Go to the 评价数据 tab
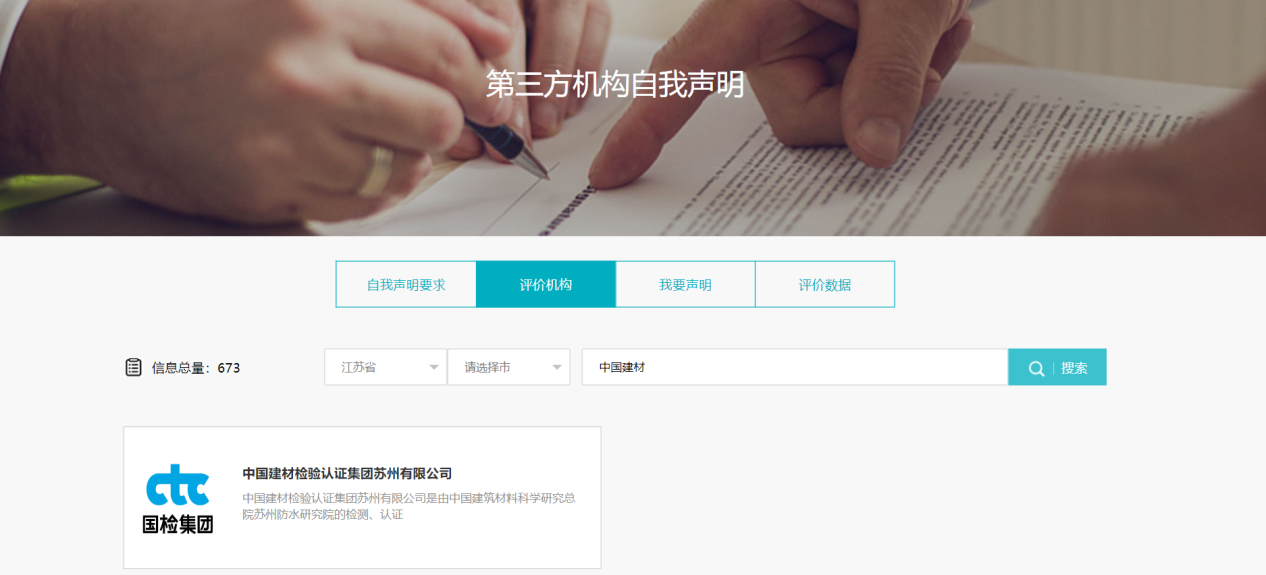The height and width of the screenshot is (575, 1266). click(x=825, y=285)
